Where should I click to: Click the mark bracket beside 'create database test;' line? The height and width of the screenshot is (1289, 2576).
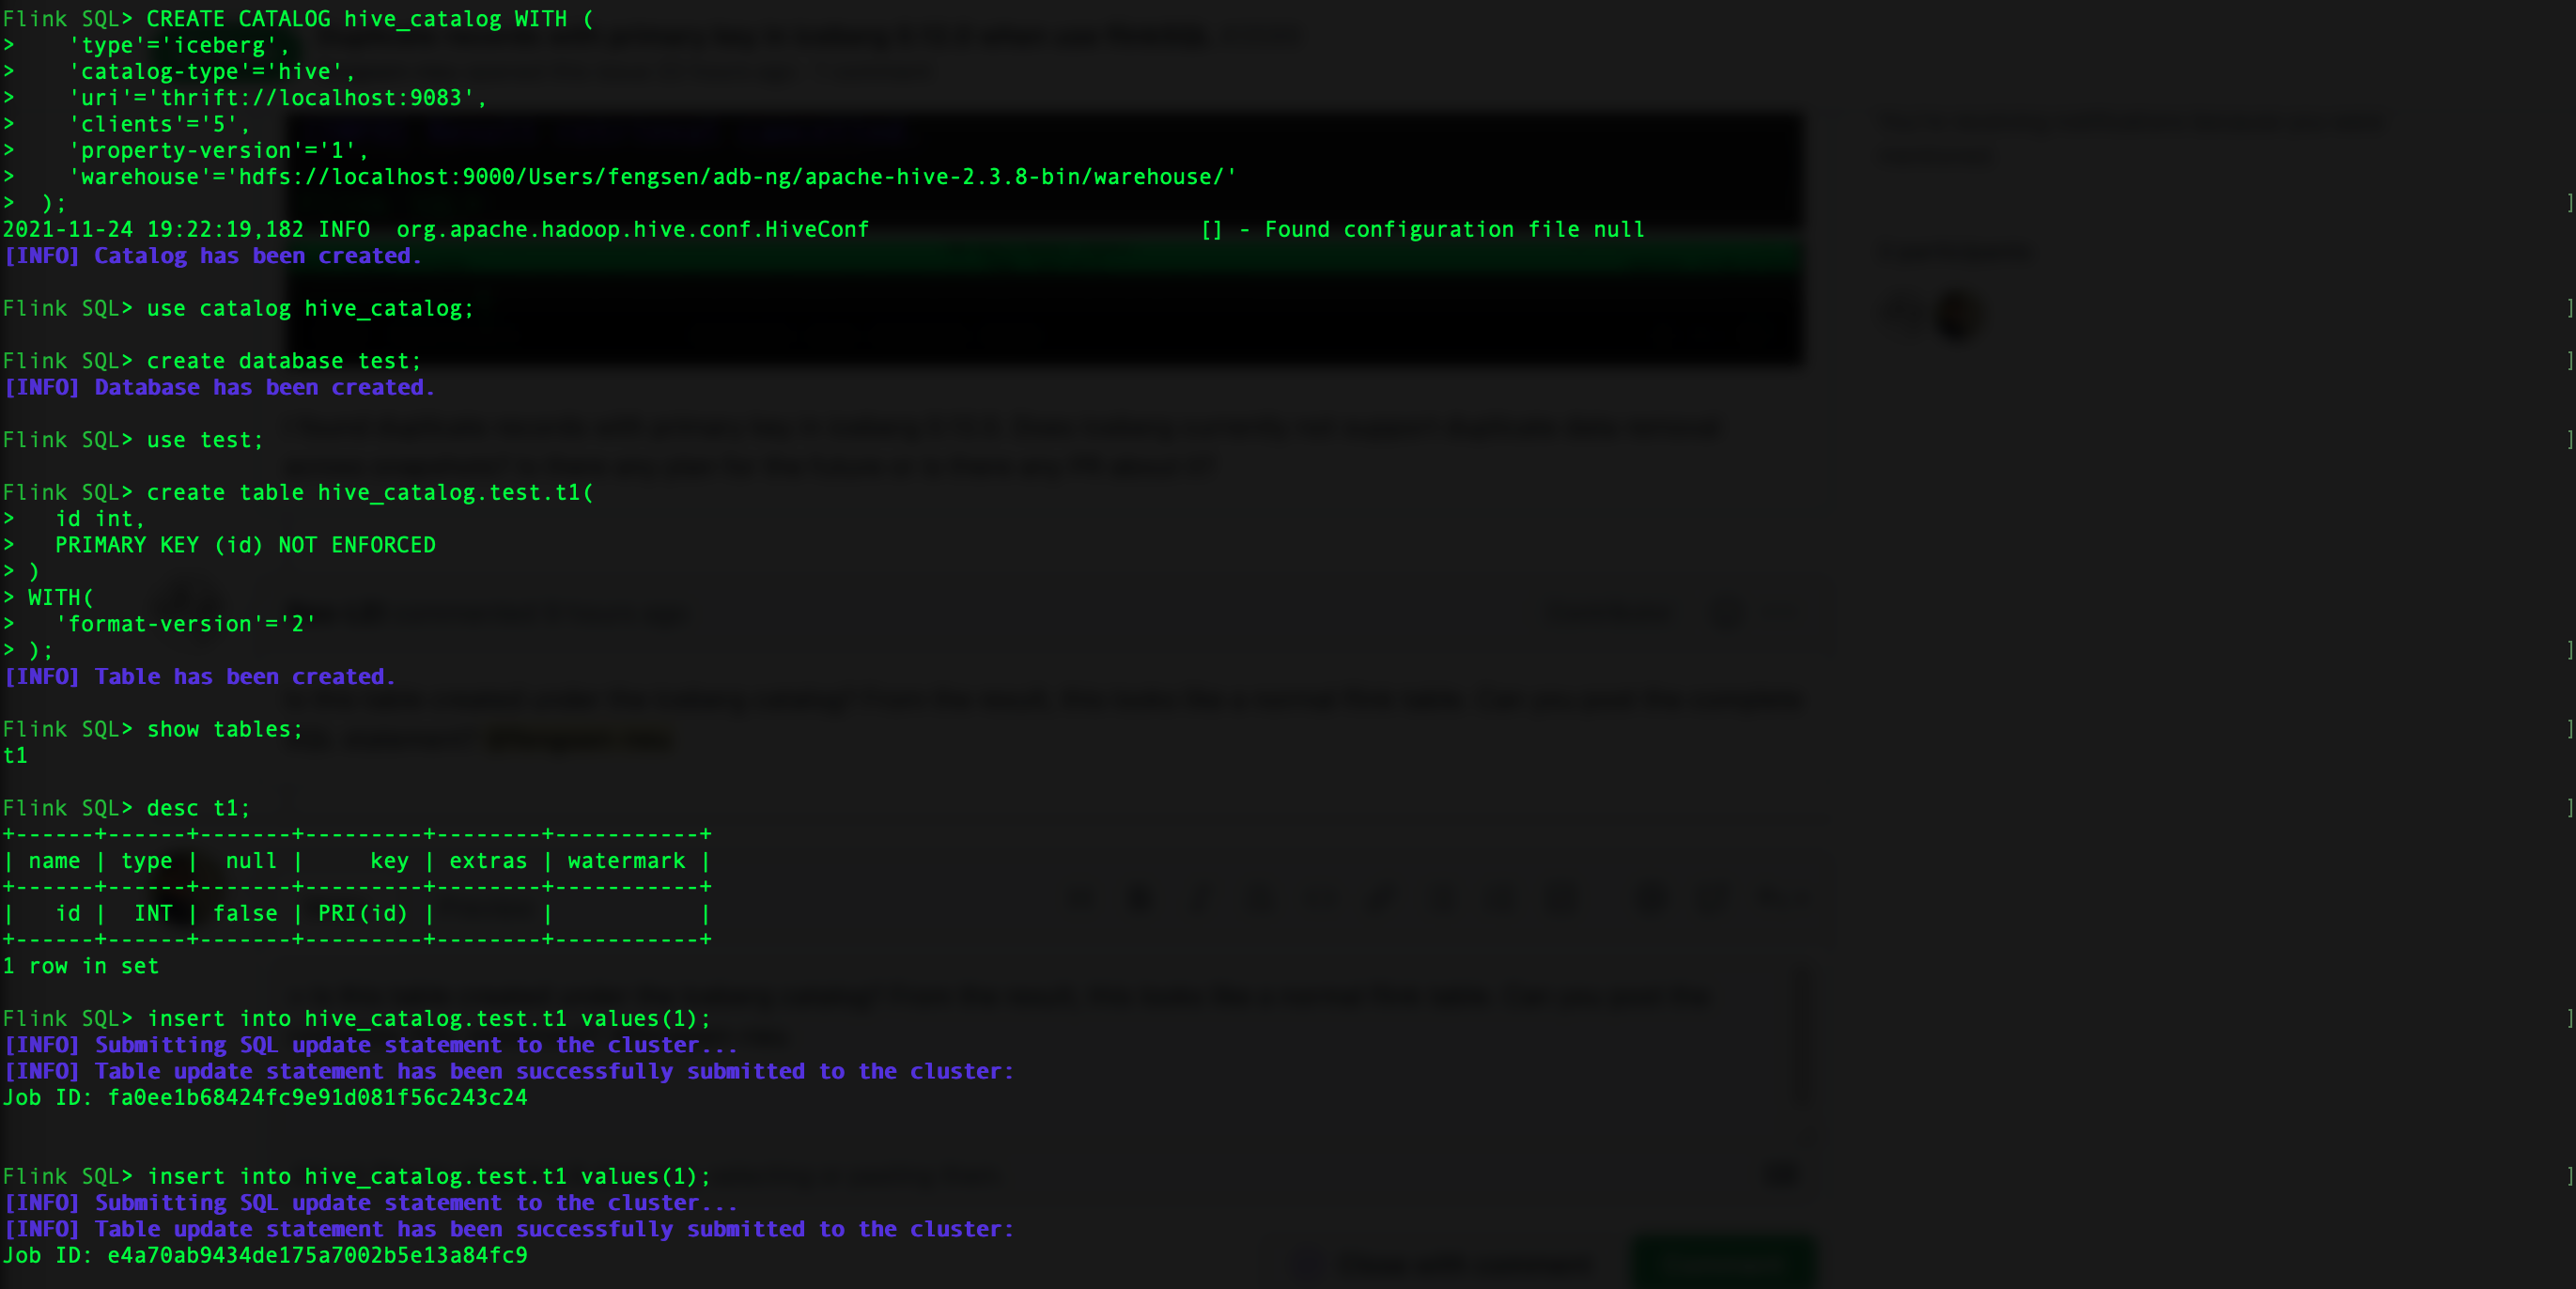(x=2570, y=361)
